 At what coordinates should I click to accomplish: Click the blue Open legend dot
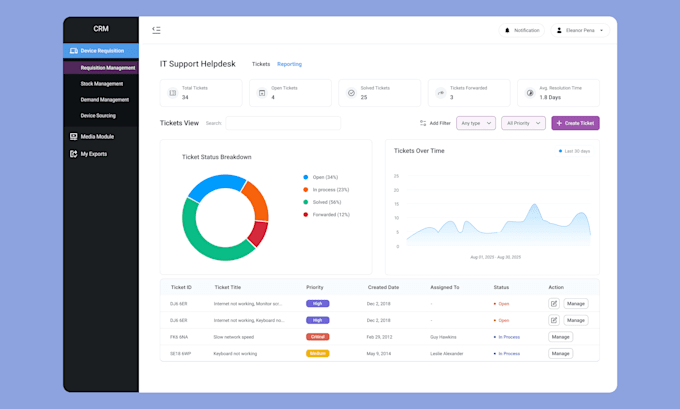(306, 177)
